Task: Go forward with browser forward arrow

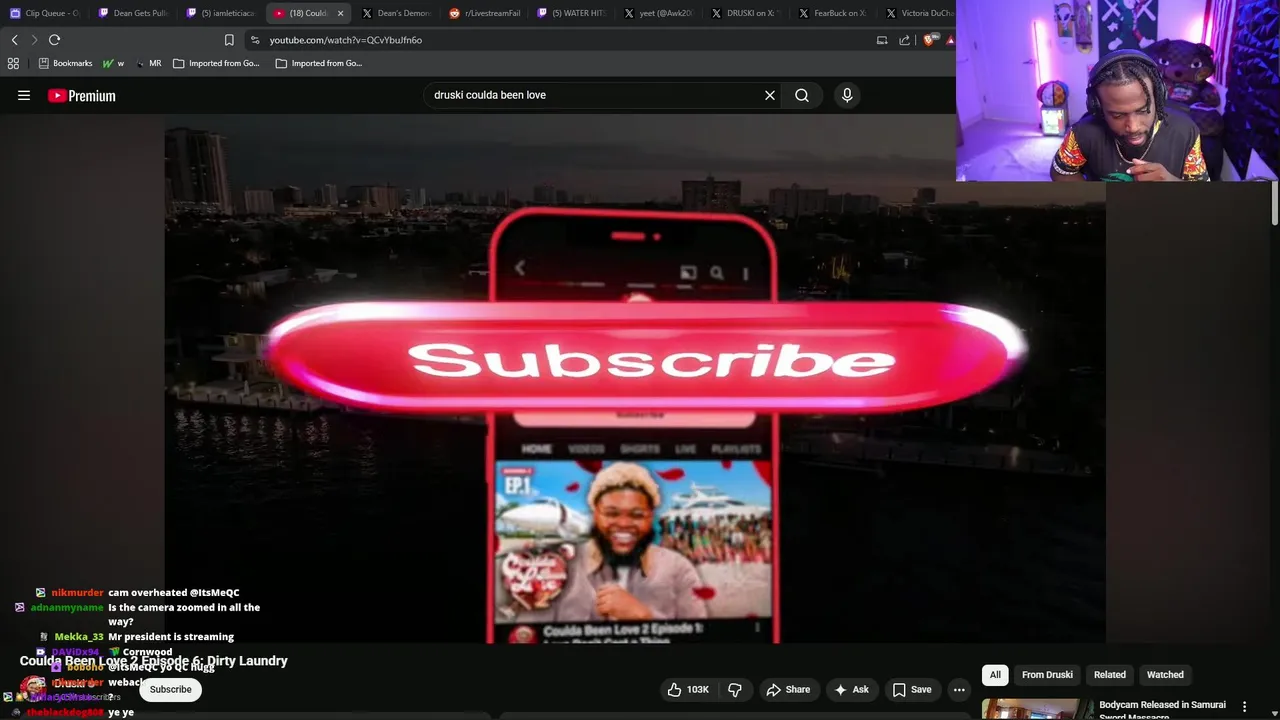Action: (x=34, y=40)
